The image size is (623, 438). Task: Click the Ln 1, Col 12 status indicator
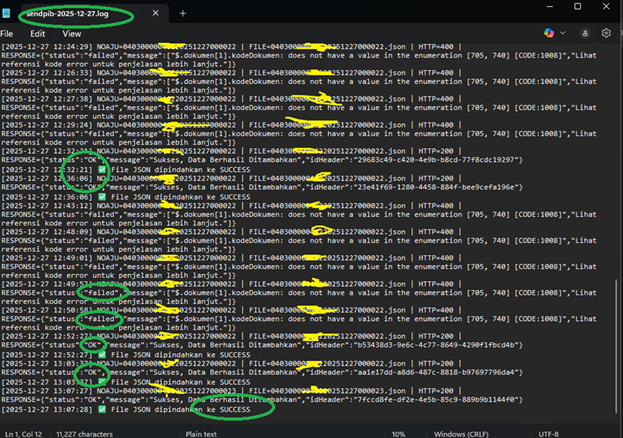point(24,432)
